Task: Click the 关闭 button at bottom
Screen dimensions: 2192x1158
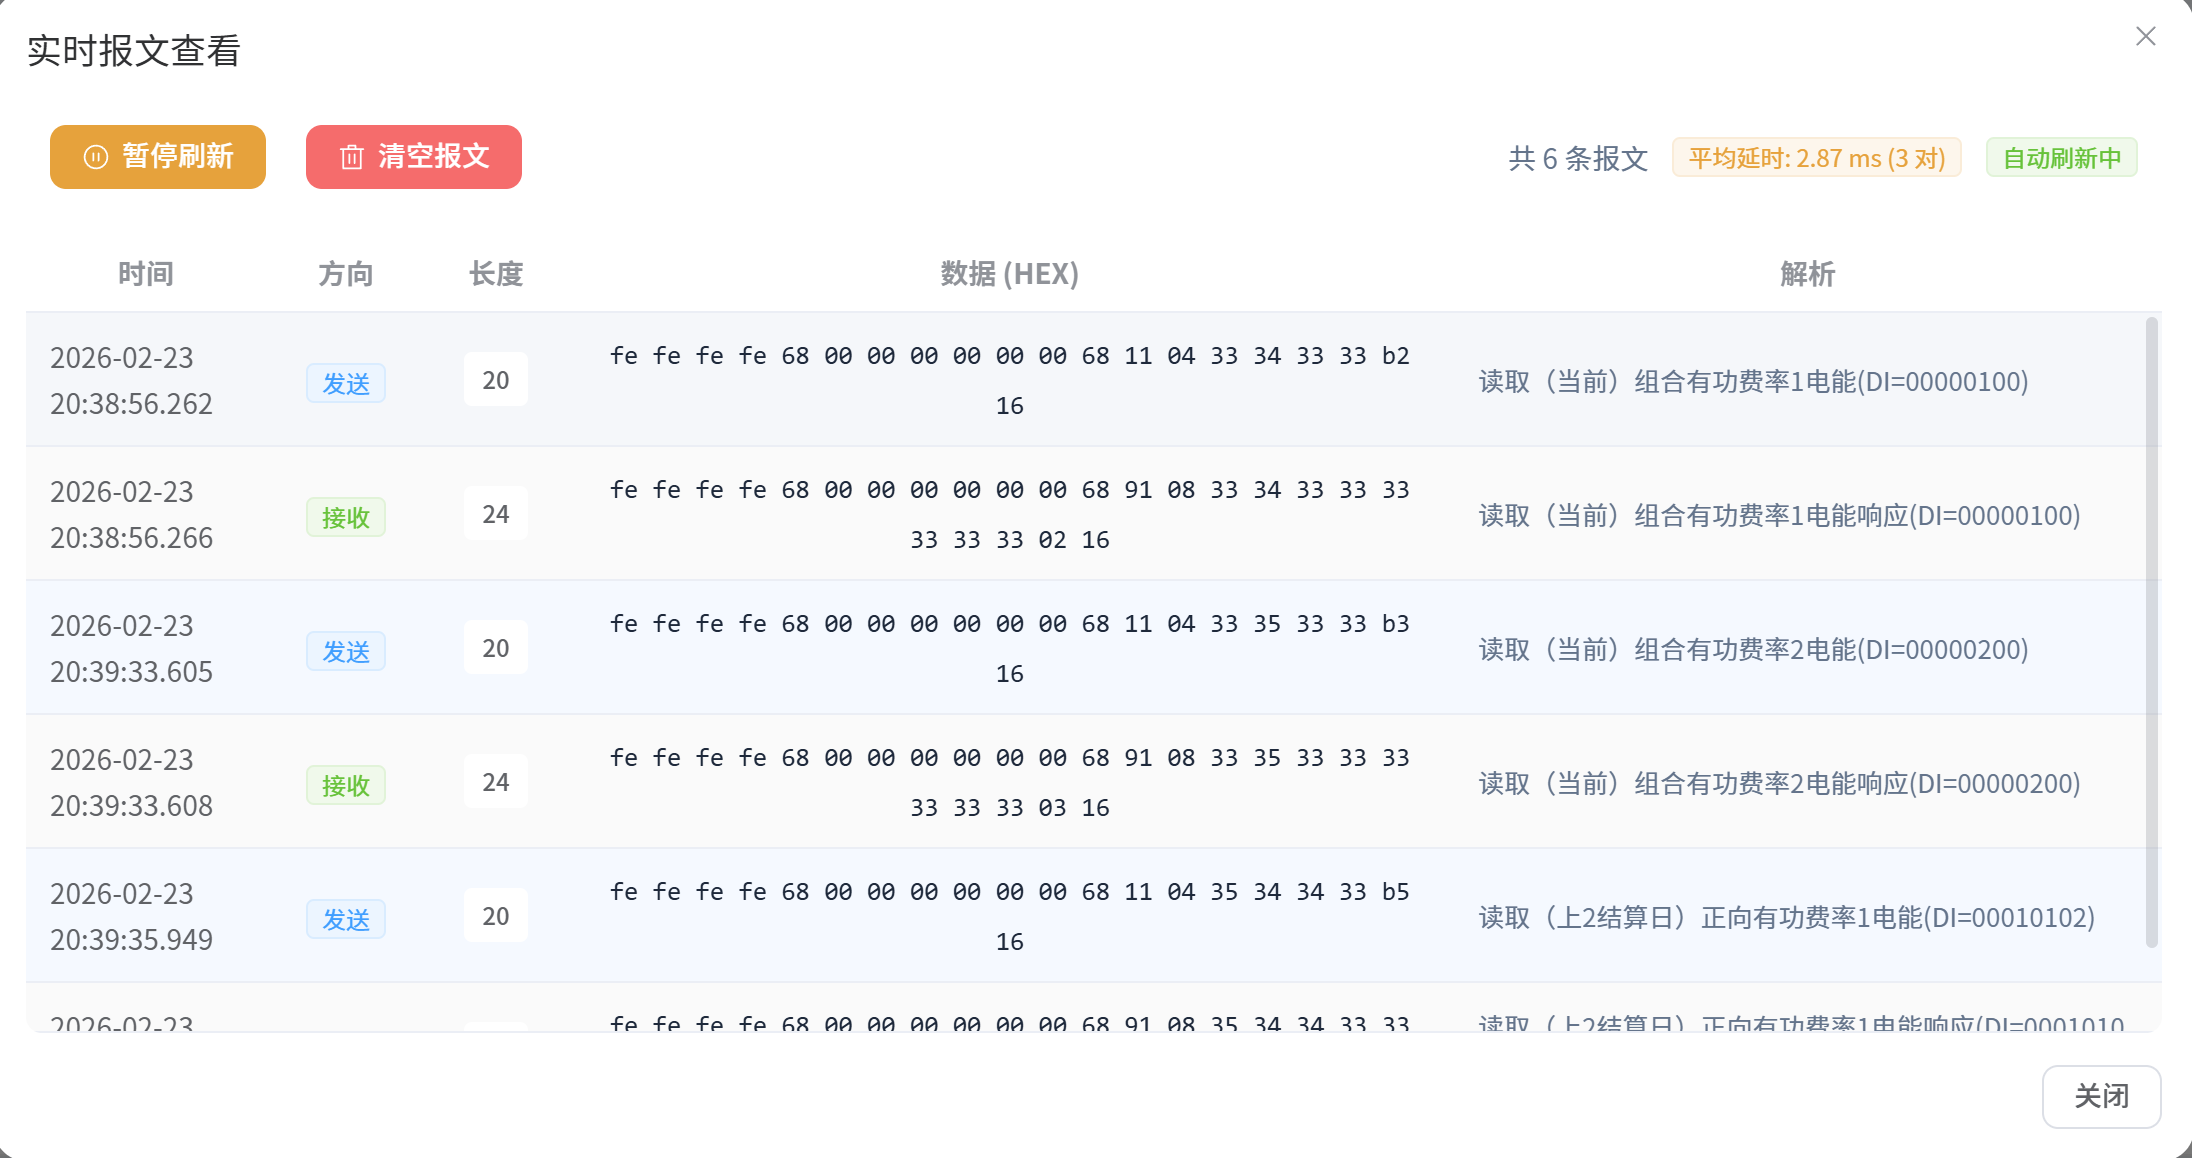Action: [2100, 1096]
